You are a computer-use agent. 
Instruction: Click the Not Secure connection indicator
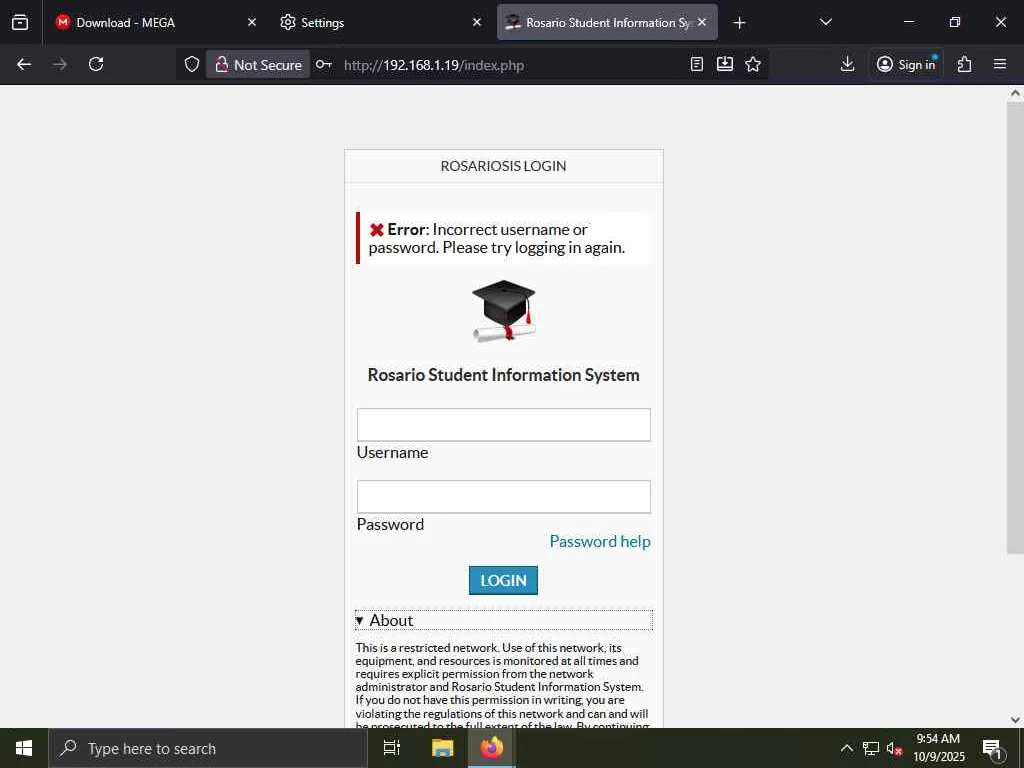click(x=258, y=65)
